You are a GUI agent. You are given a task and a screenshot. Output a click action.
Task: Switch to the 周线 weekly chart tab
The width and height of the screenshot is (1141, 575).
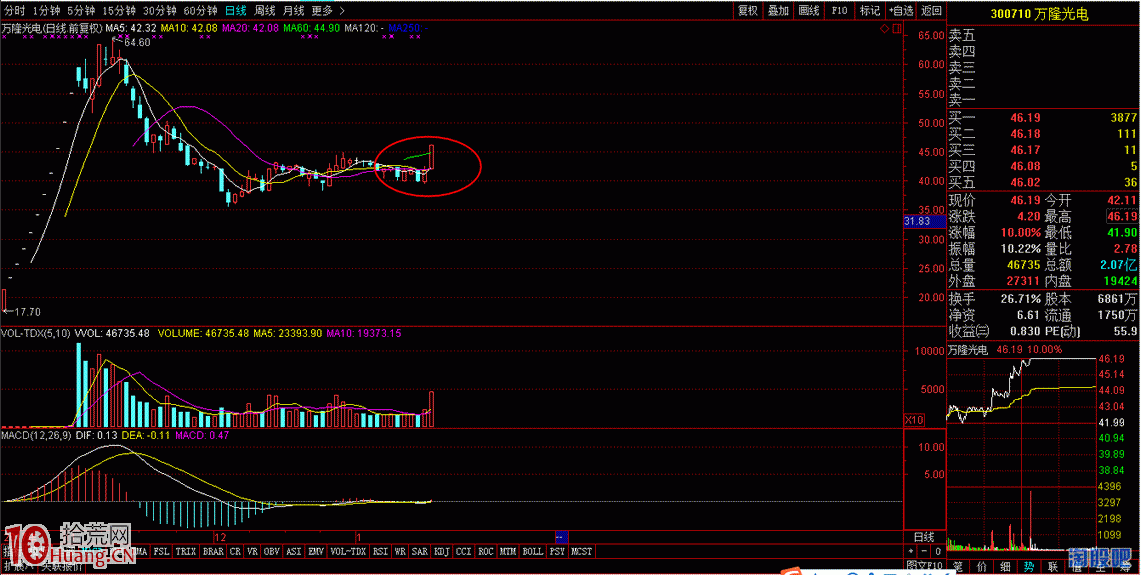click(x=264, y=10)
